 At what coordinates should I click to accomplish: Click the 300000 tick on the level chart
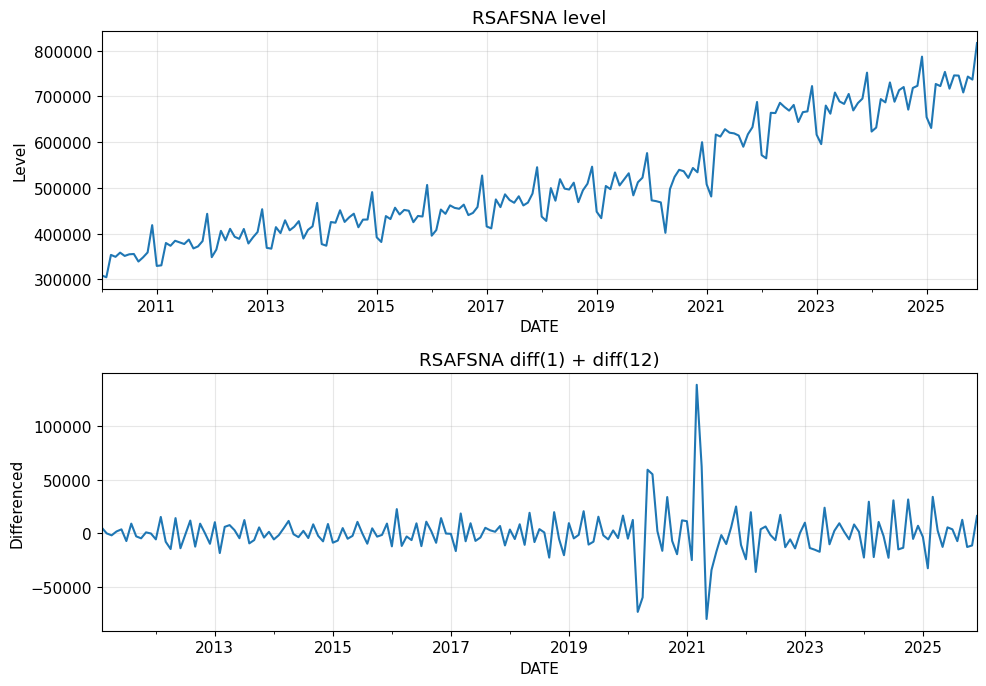tap(67, 280)
